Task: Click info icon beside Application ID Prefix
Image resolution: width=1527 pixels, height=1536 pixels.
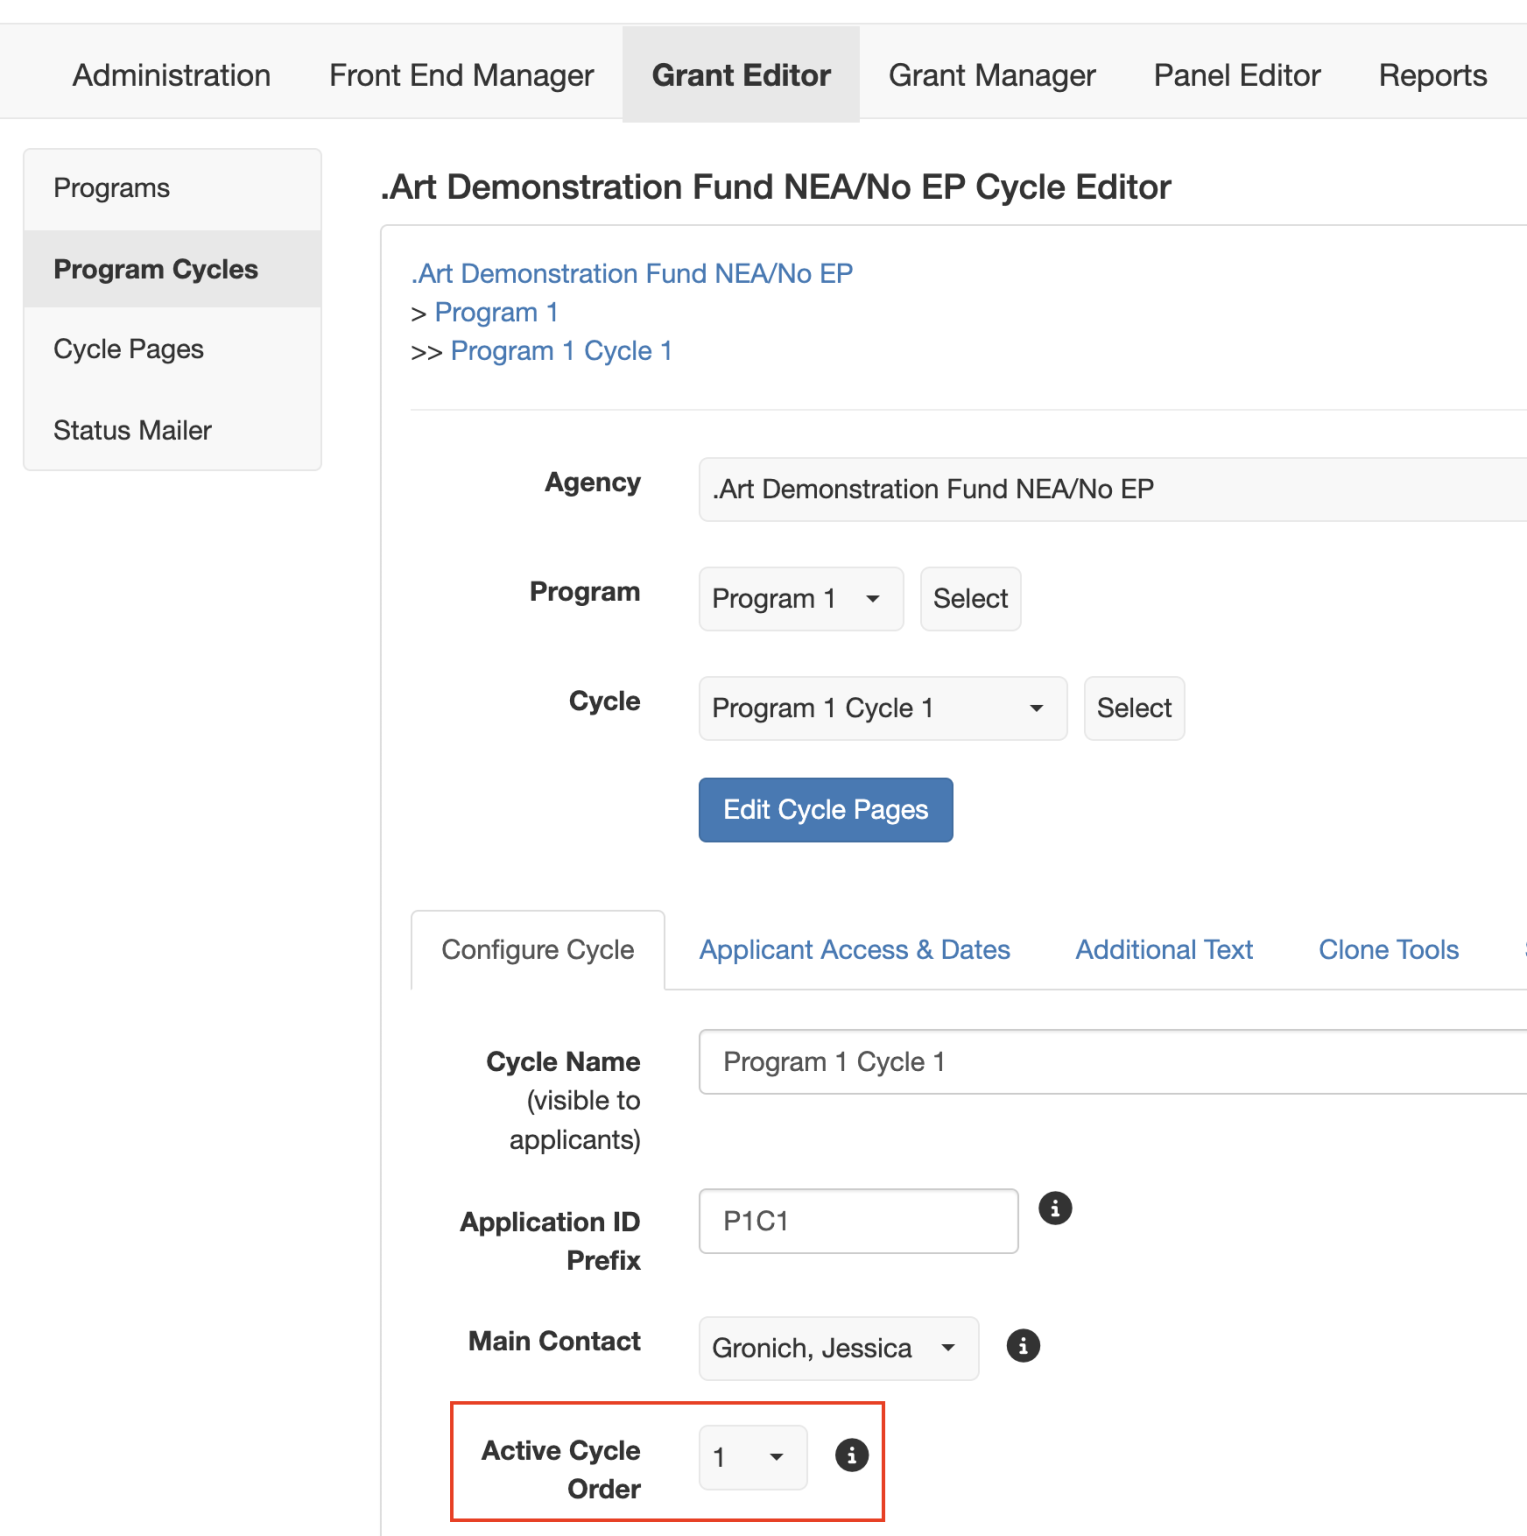Action: click(x=1054, y=1208)
